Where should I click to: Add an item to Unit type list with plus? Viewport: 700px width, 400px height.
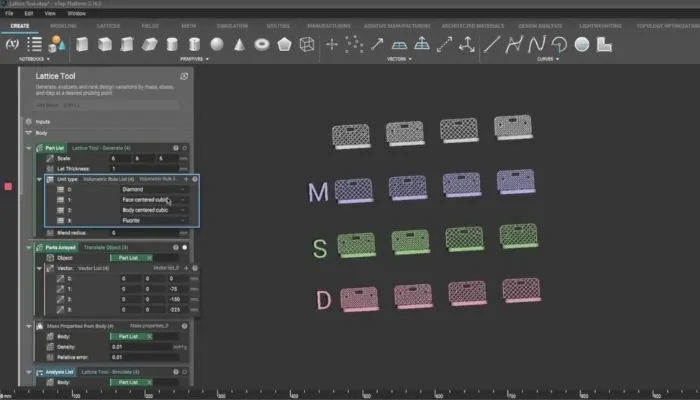pyautogui.click(x=187, y=179)
